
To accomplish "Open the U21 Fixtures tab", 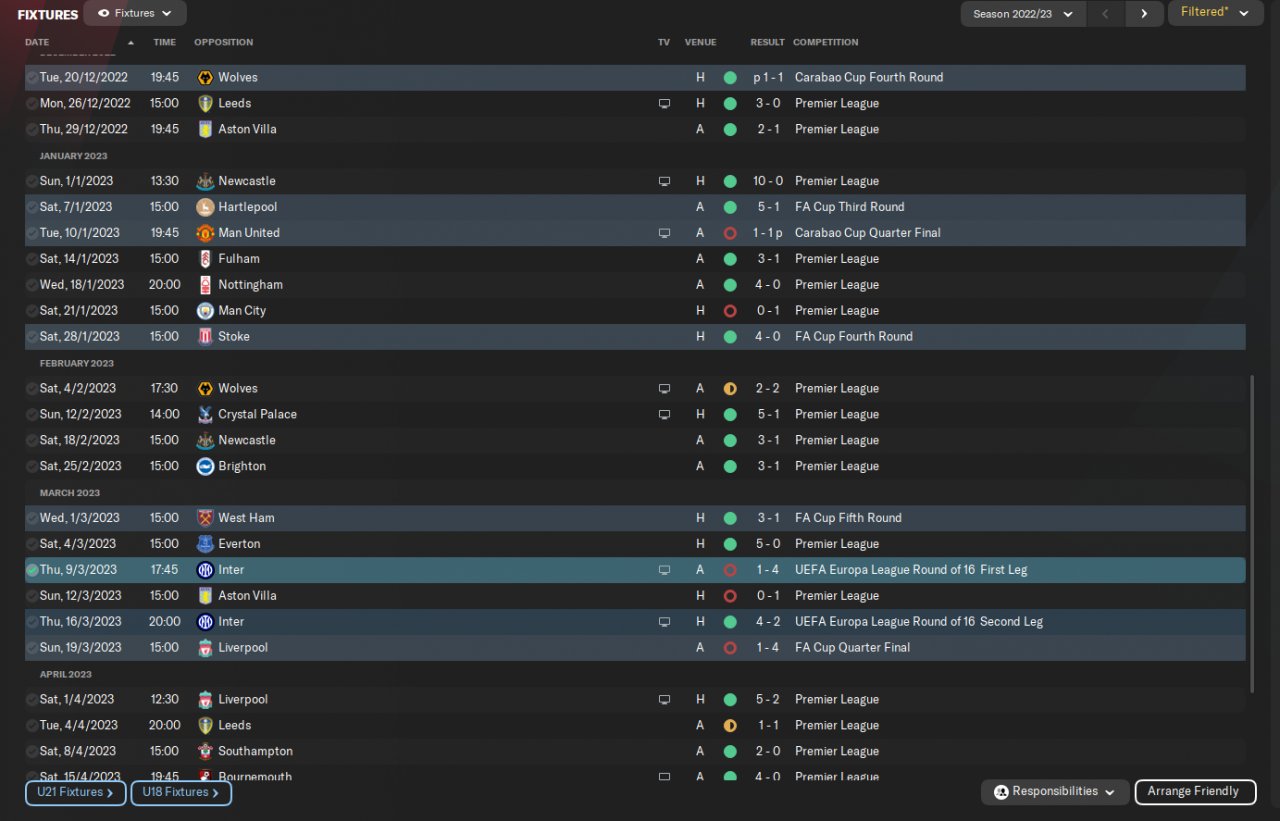I will (x=76, y=793).
